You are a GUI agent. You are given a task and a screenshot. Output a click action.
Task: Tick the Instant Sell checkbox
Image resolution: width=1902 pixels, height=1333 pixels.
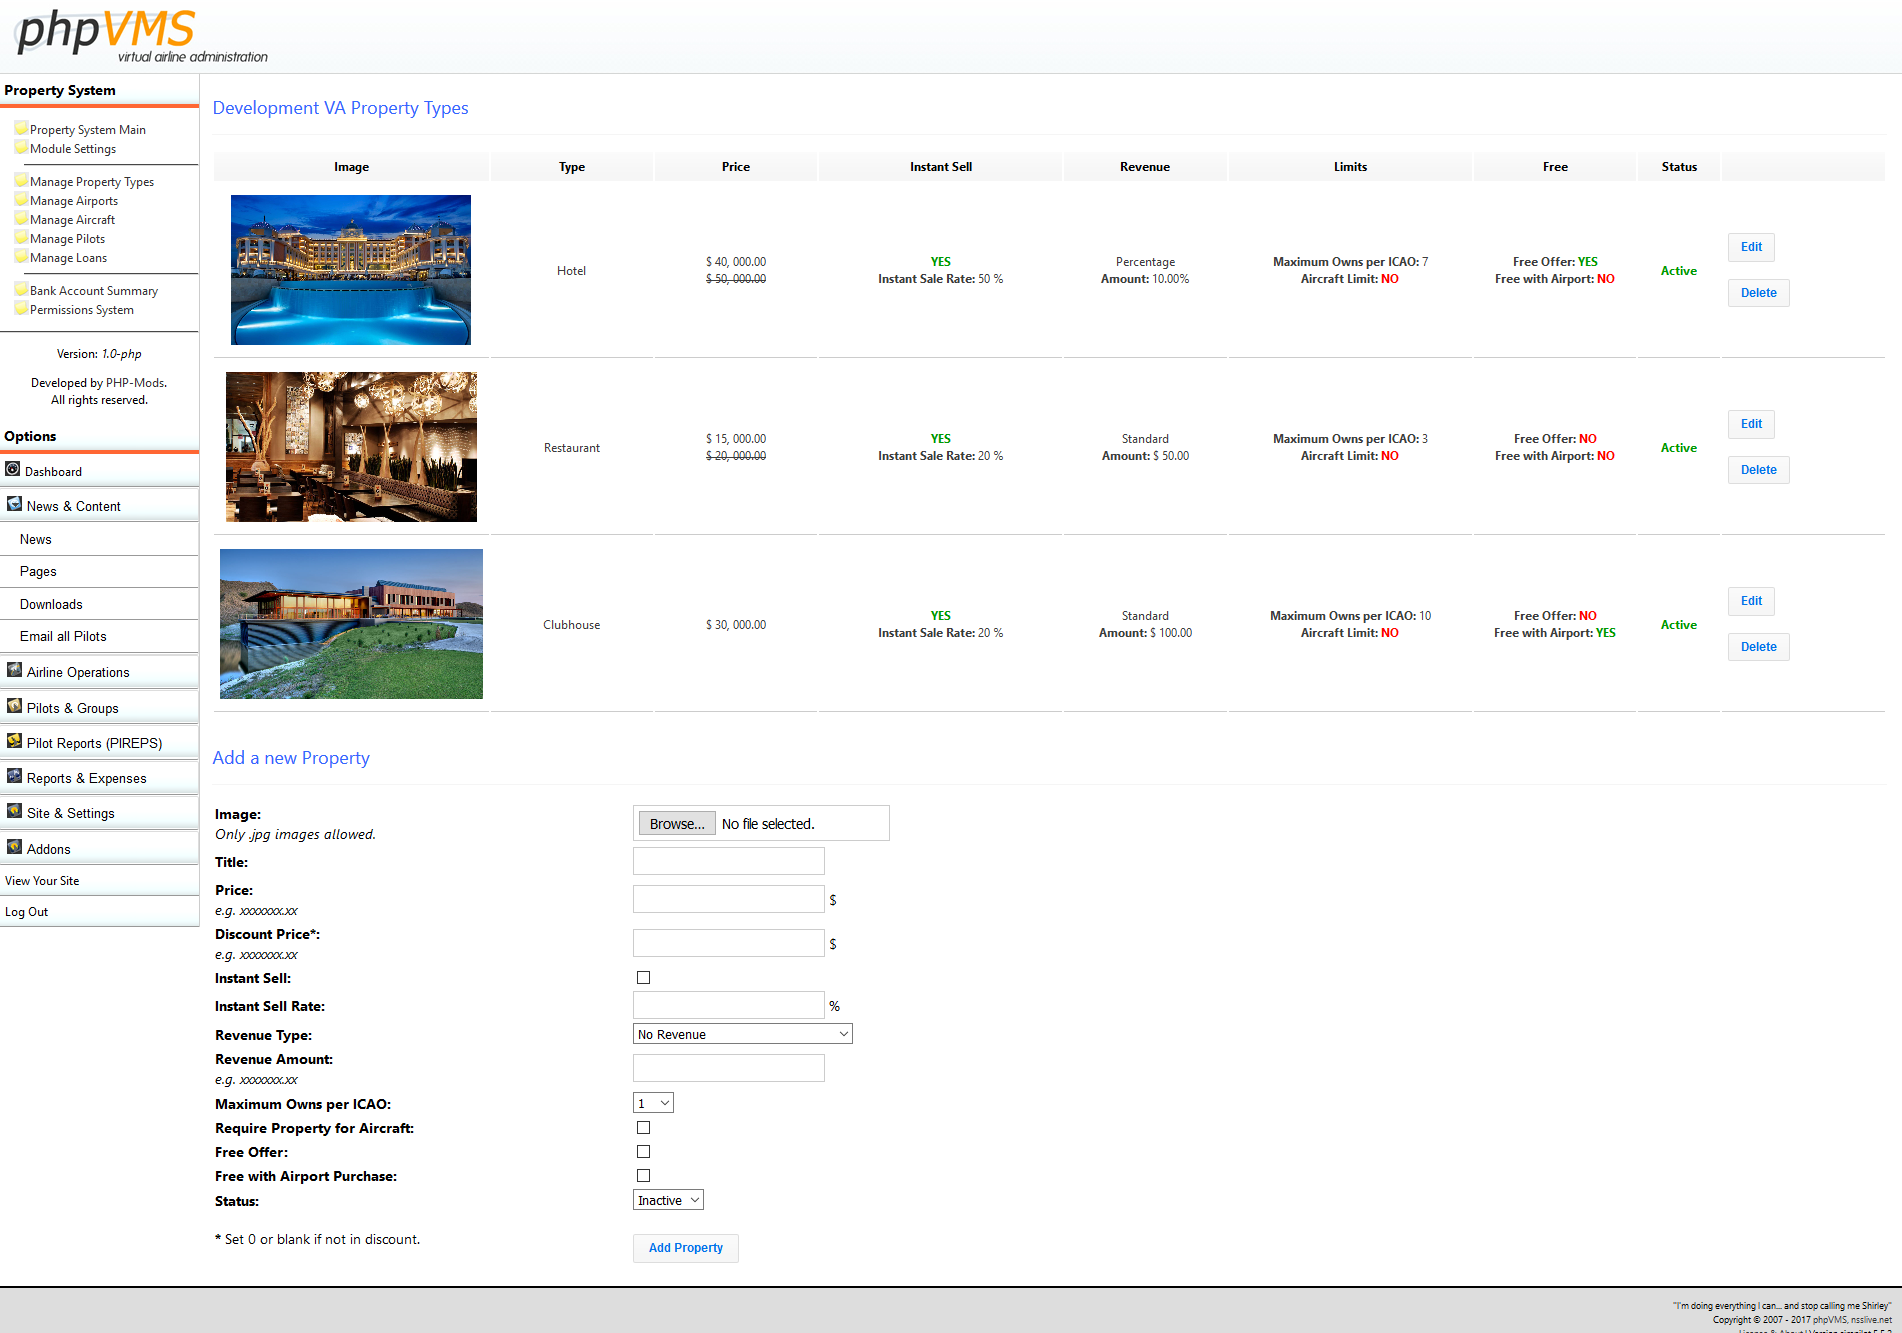tap(643, 978)
